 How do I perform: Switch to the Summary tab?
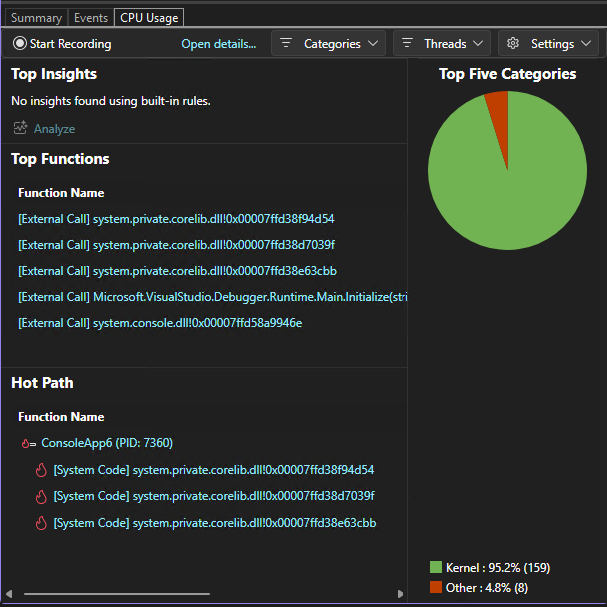36,18
